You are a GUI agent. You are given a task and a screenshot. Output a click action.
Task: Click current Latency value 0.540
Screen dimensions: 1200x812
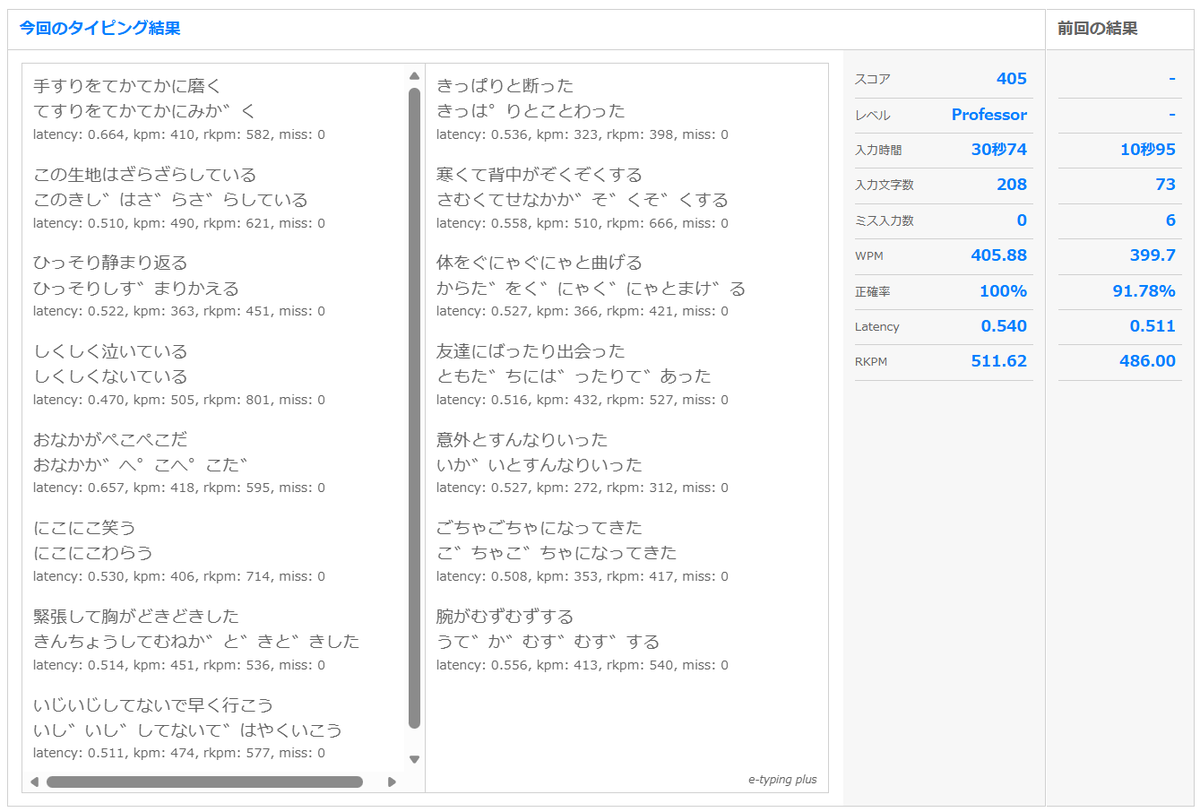(x=1004, y=326)
